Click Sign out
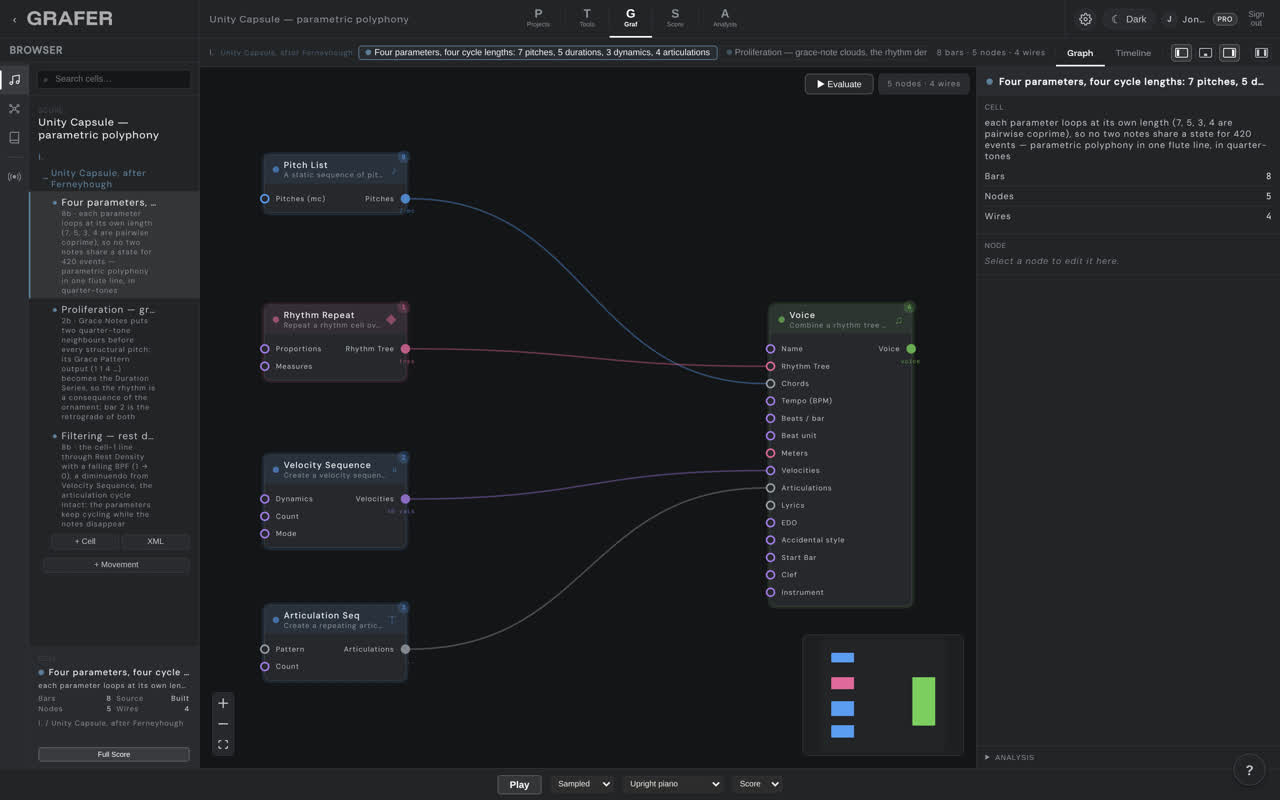Screen dimensions: 1280x800 point(1256,19)
